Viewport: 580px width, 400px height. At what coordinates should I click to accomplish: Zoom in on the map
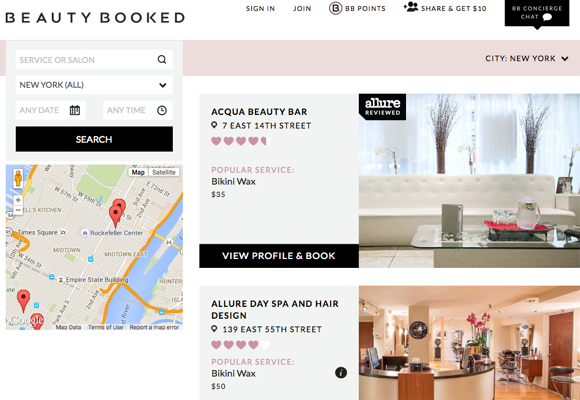click(x=18, y=200)
